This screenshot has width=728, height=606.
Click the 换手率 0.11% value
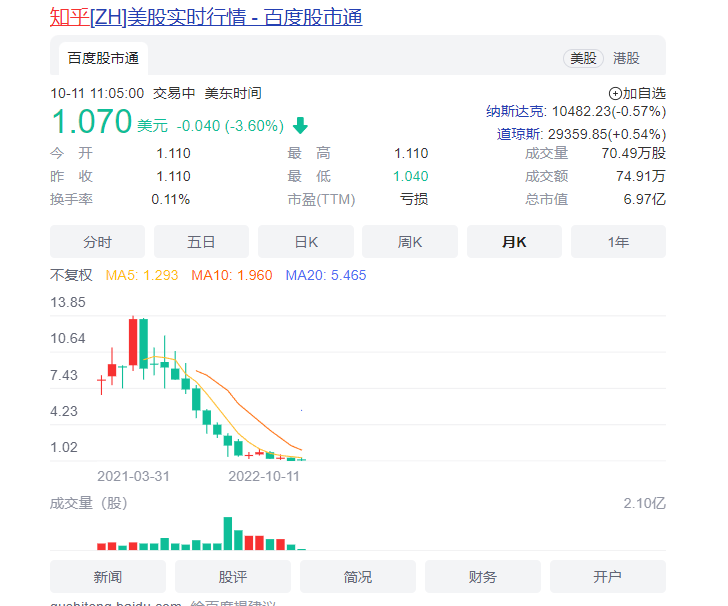170,200
